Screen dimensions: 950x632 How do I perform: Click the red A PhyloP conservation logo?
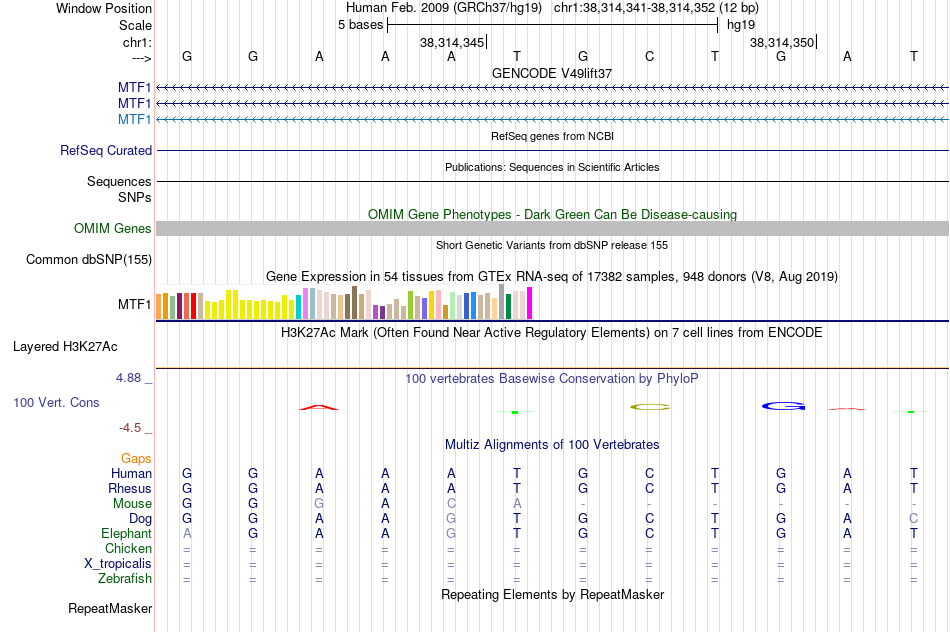click(x=319, y=407)
